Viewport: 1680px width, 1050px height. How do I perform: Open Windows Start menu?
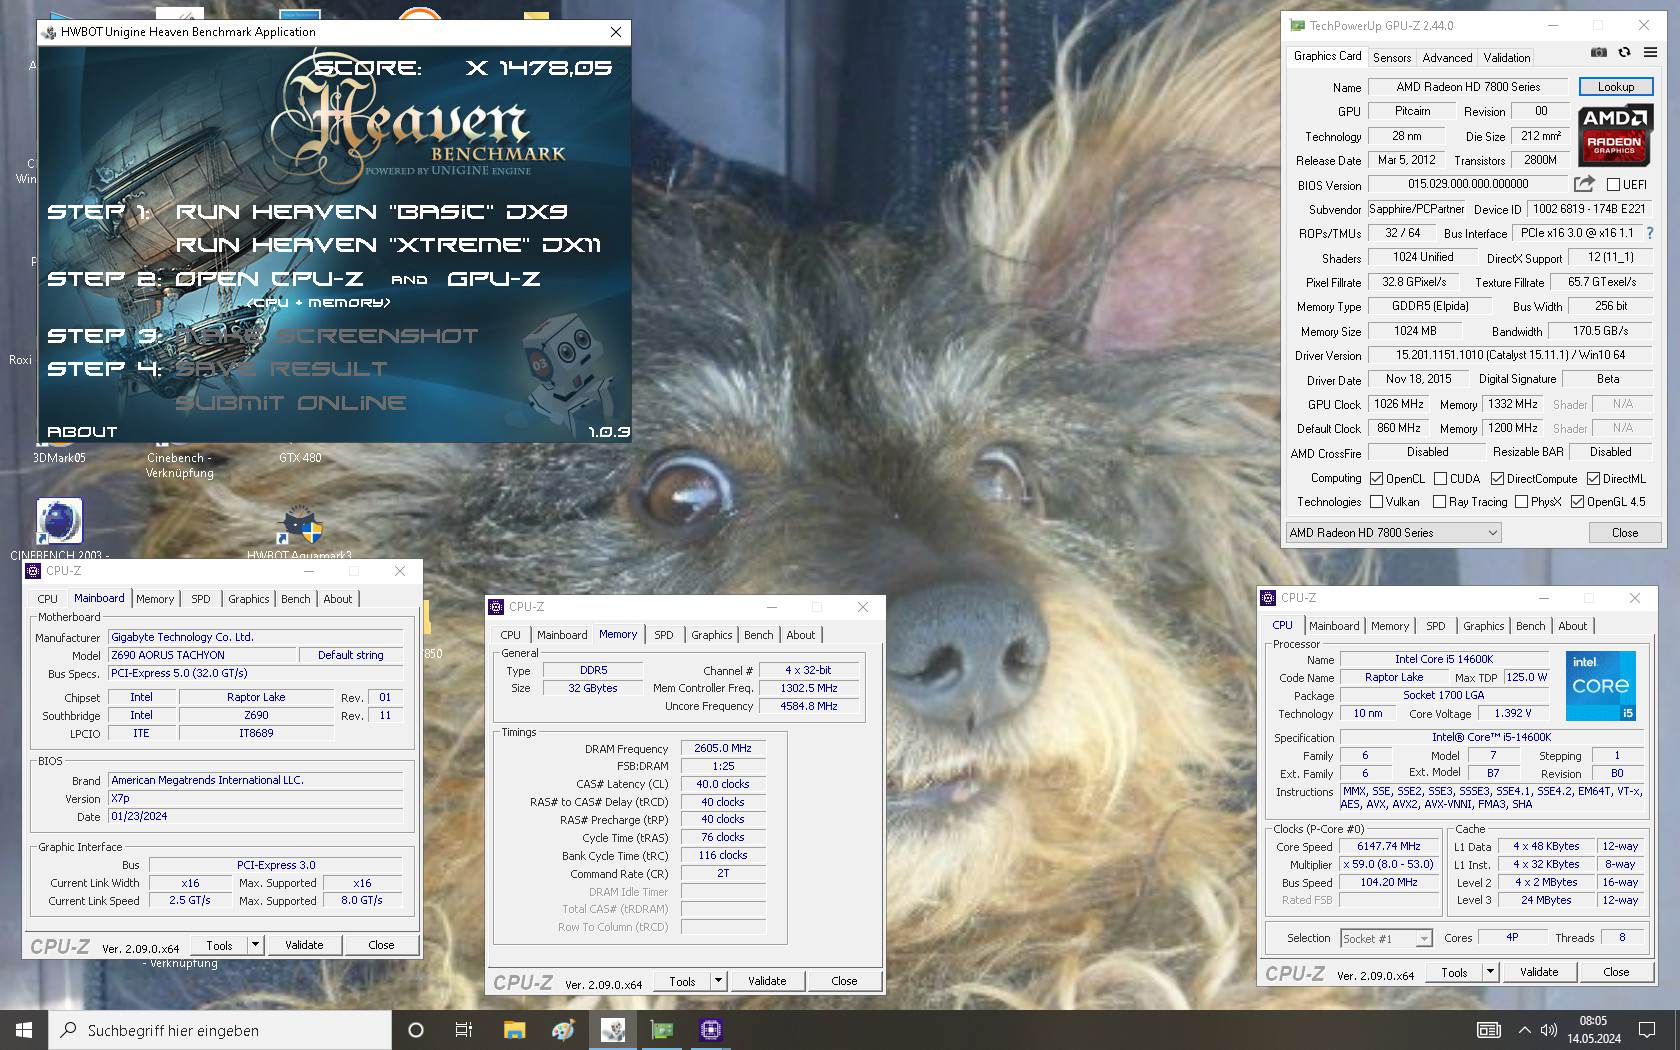pos(24,1030)
